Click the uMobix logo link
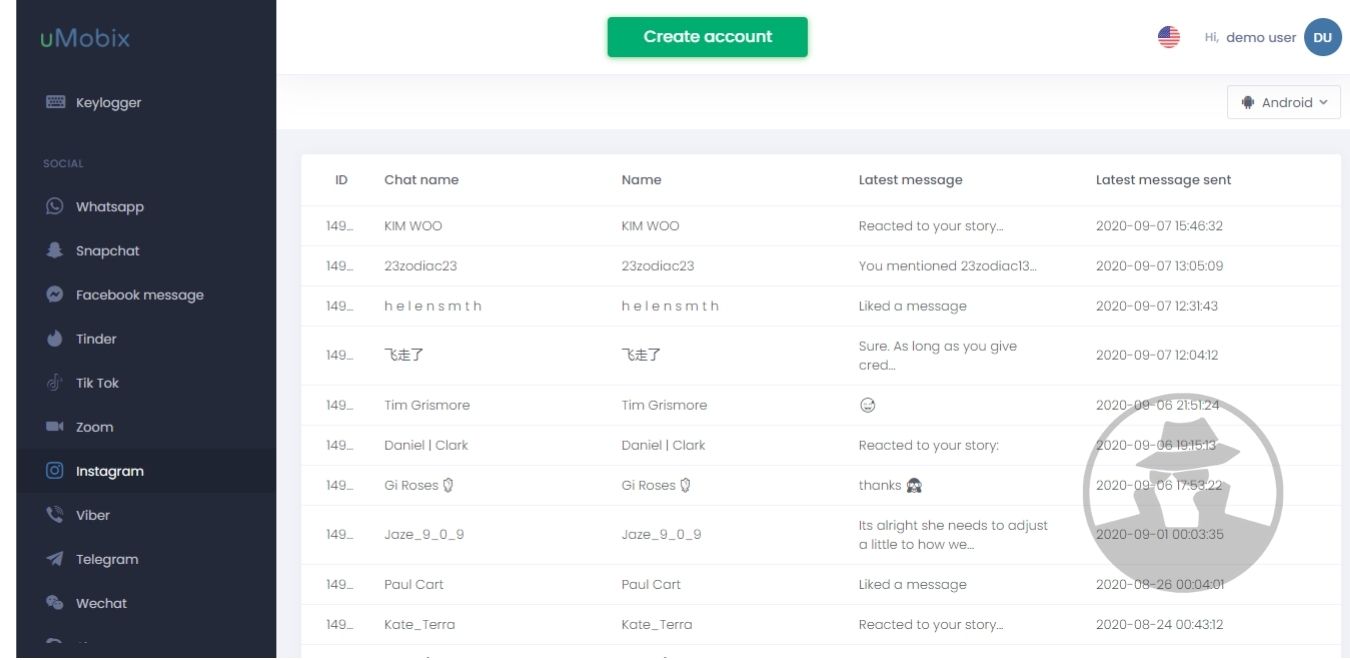The image size is (1350, 660). point(85,39)
